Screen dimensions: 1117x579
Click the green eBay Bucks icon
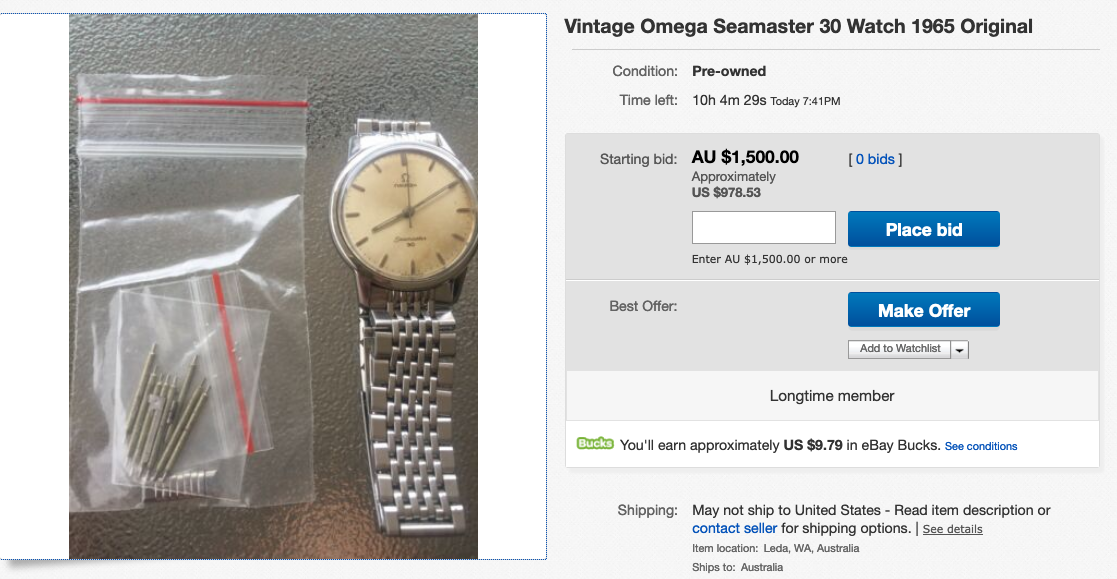[x=595, y=444]
